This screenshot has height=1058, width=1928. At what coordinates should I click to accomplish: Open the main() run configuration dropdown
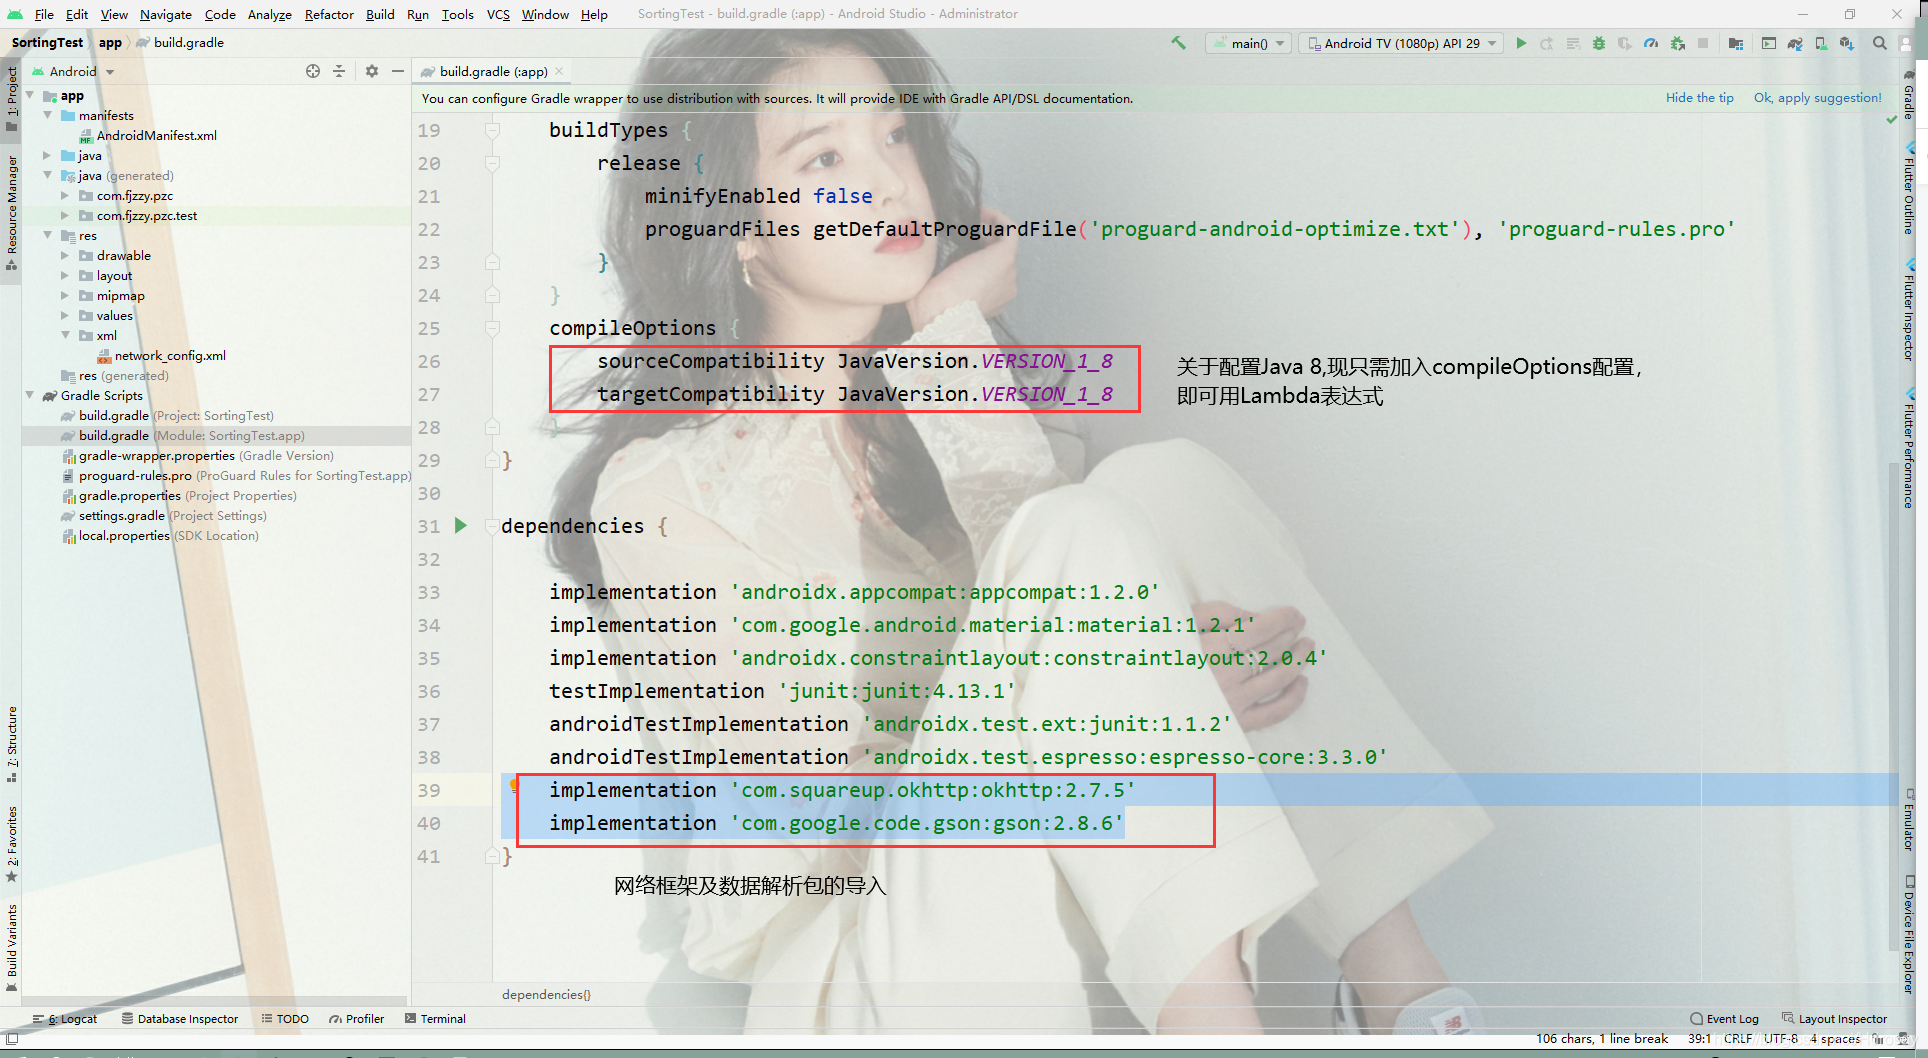[x=1249, y=43]
